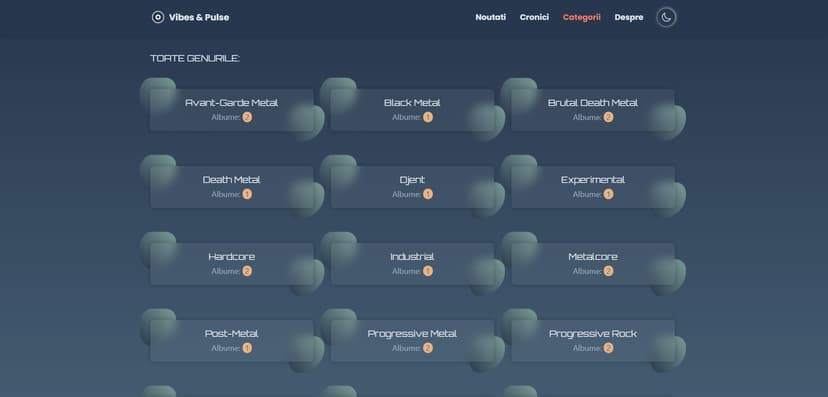Click the Vibes & Pulse site title
The height and width of the screenshot is (397, 828).
click(199, 17)
